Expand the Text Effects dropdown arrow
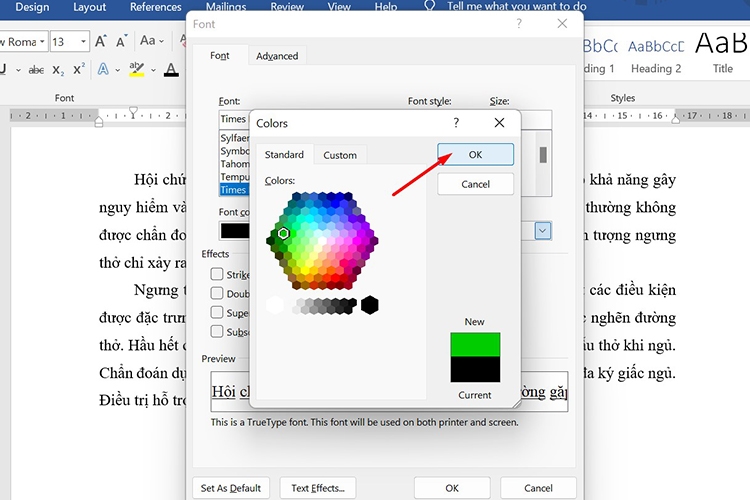Viewport: 750px width, 500px height. point(118,70)
